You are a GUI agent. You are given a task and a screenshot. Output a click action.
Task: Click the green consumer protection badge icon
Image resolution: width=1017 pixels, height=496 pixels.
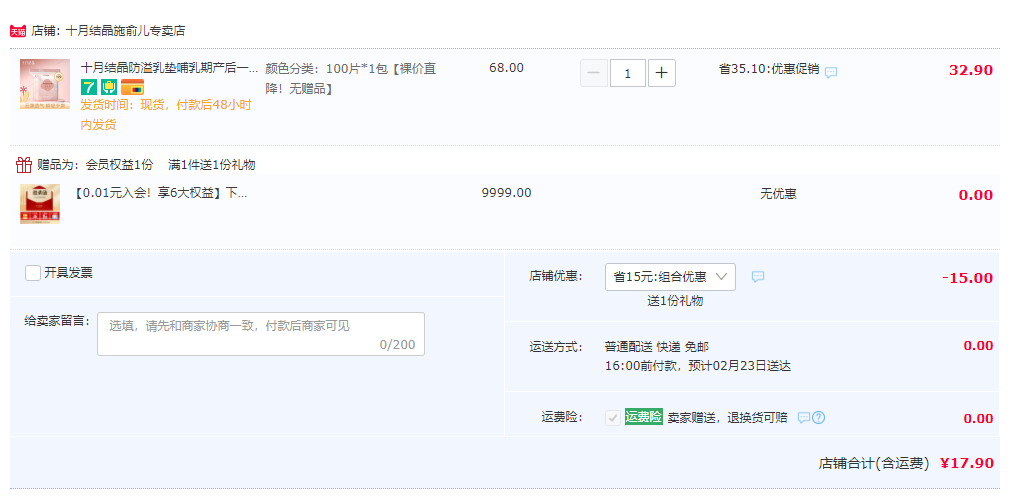click(x=109, y=87)
